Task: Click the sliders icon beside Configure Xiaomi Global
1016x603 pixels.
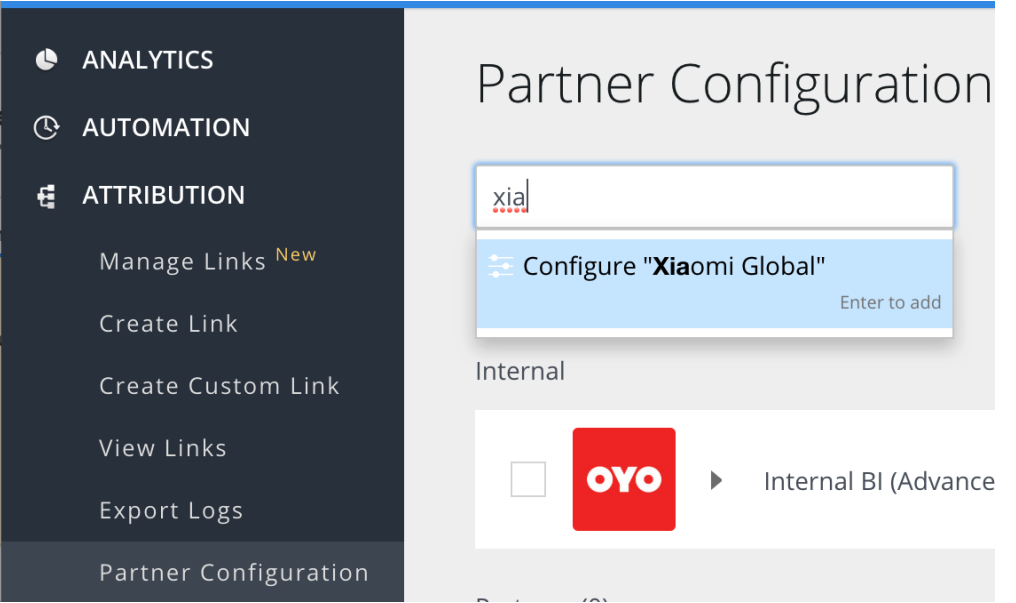Action: [500, 266]
